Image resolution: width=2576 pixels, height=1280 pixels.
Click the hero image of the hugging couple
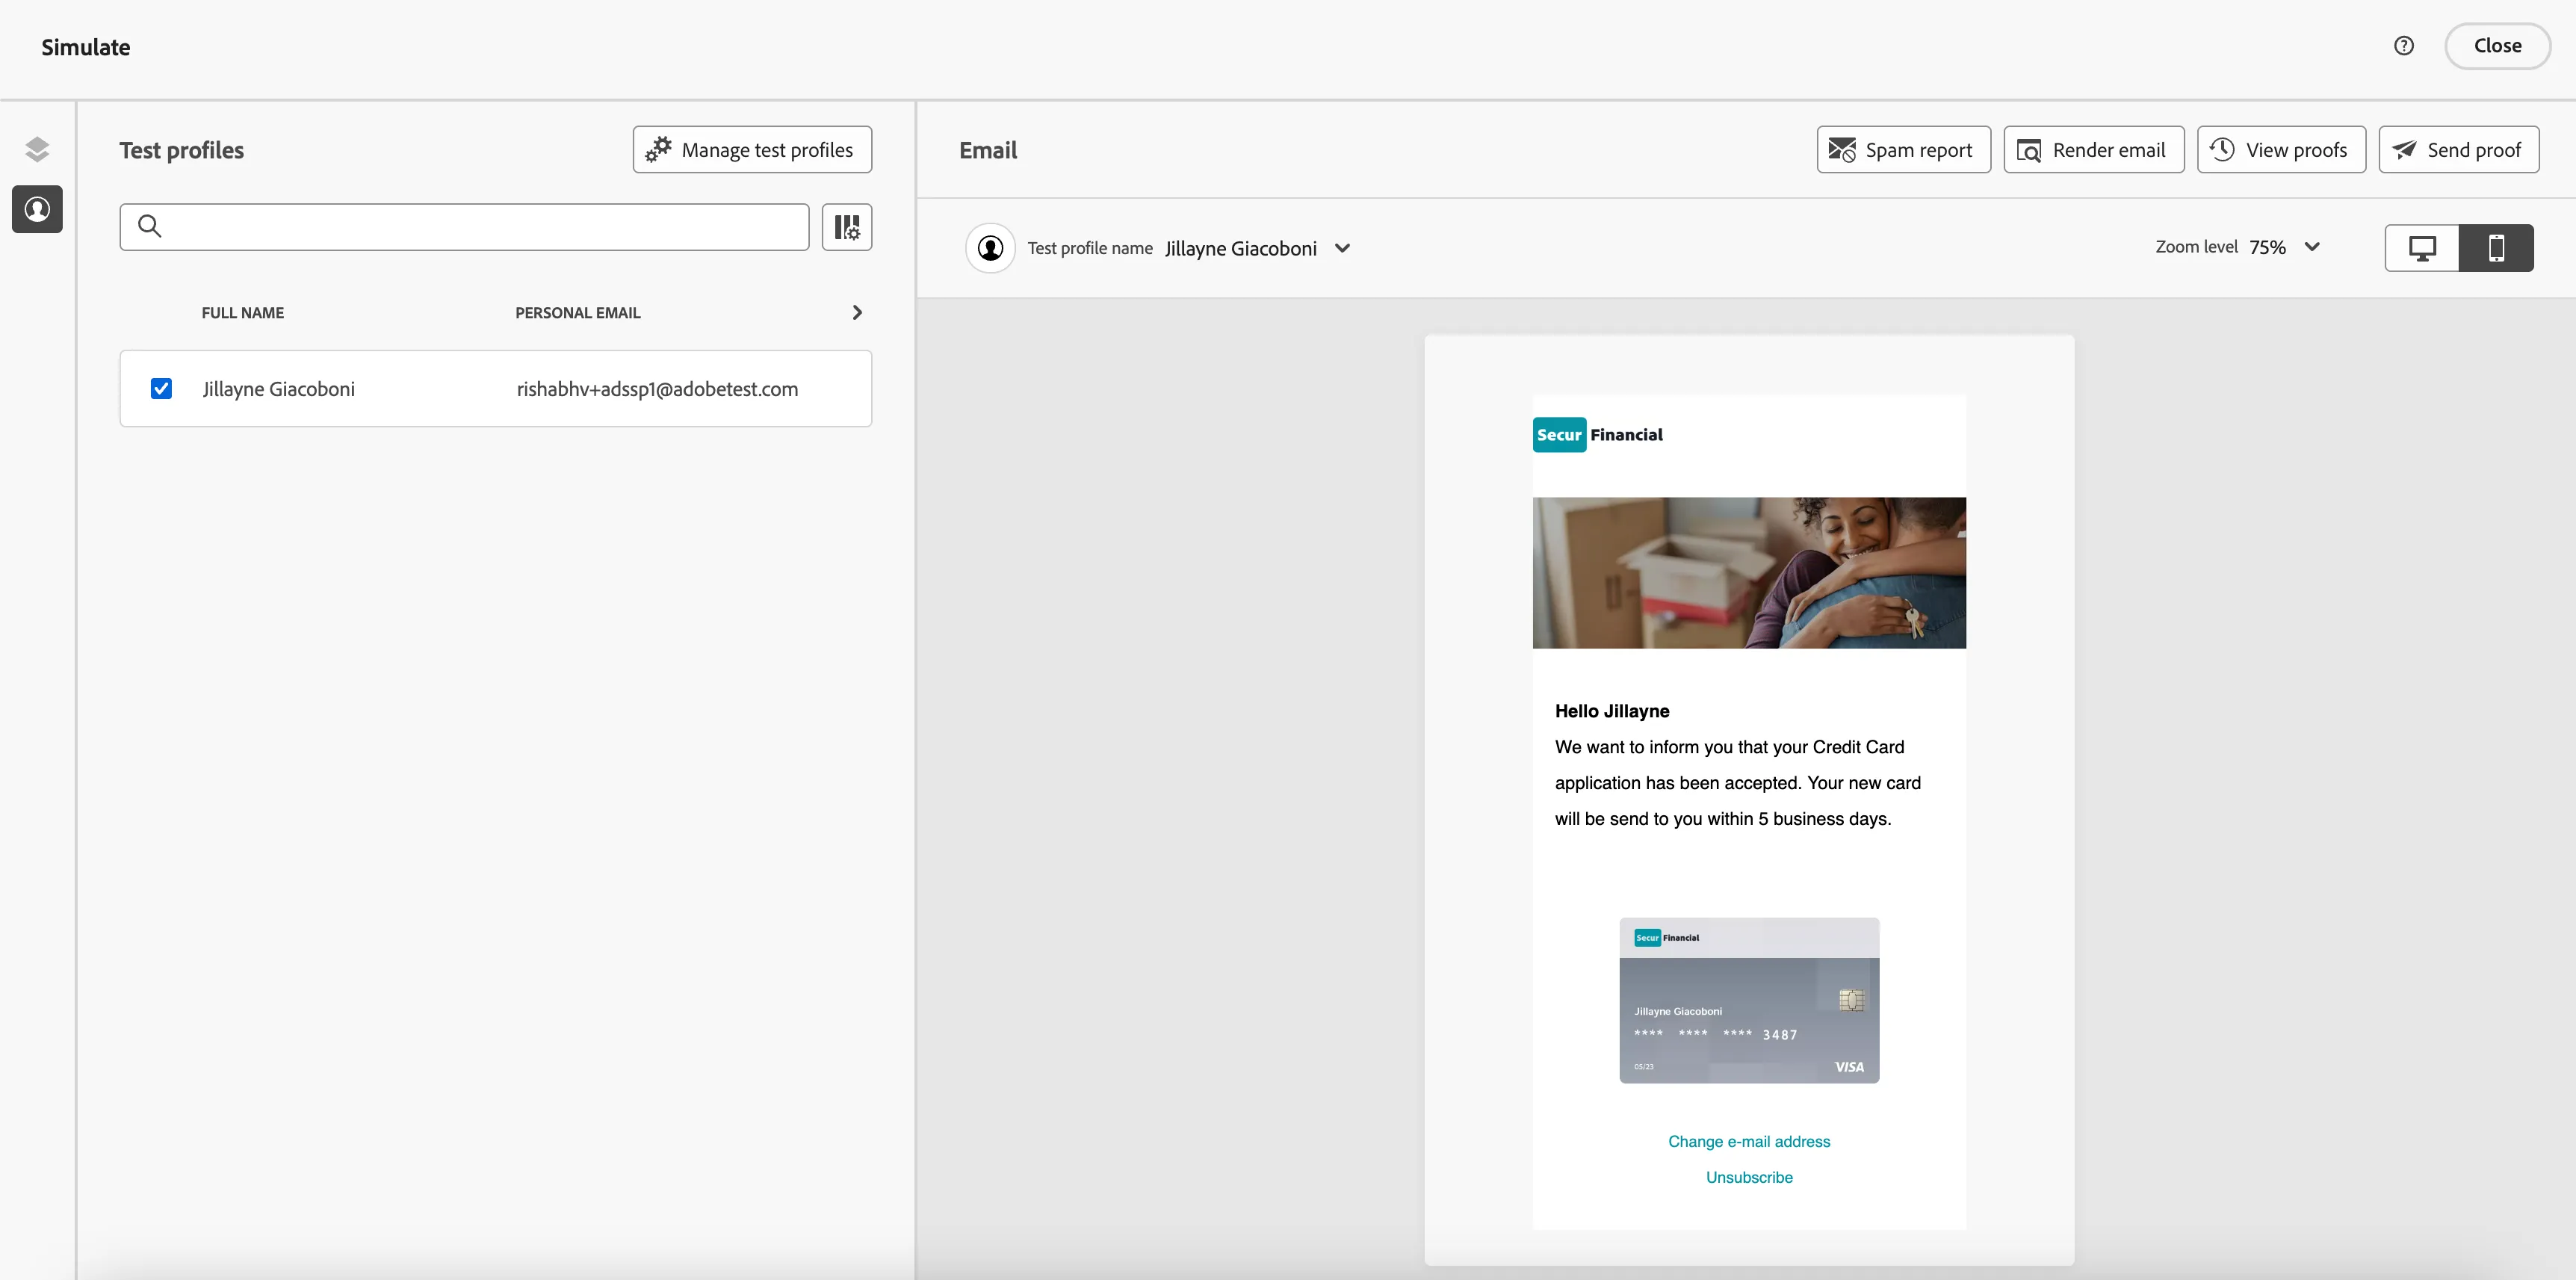(x=1749, y=573)
